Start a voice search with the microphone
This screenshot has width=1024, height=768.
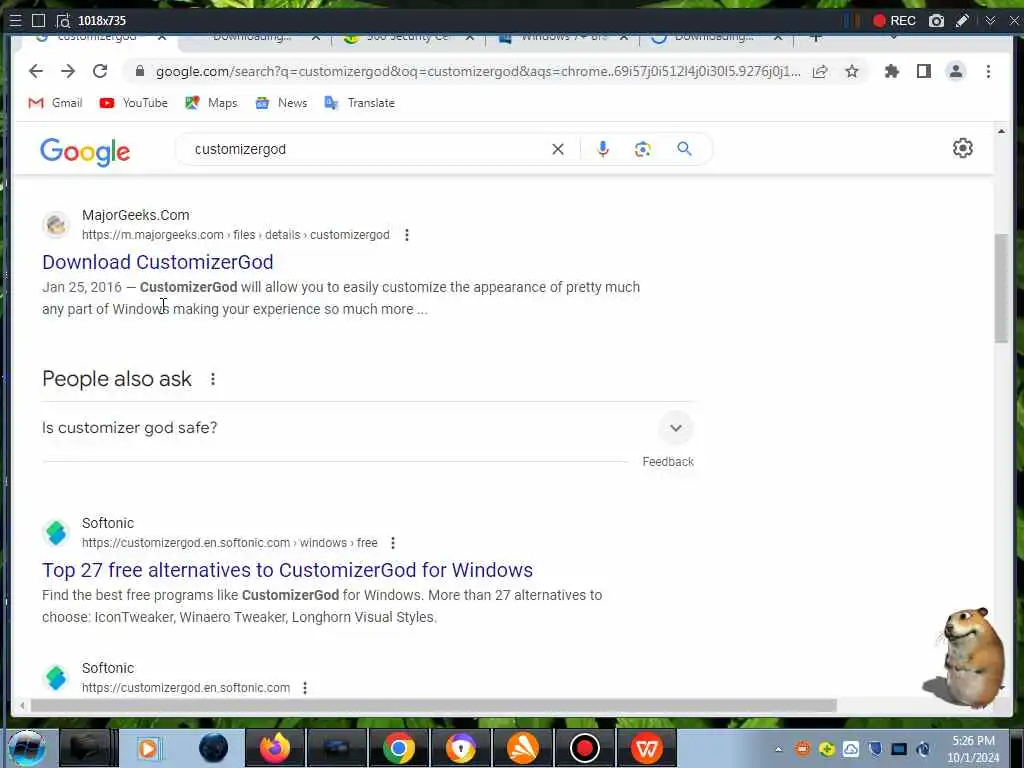click(x=603, y=149)
